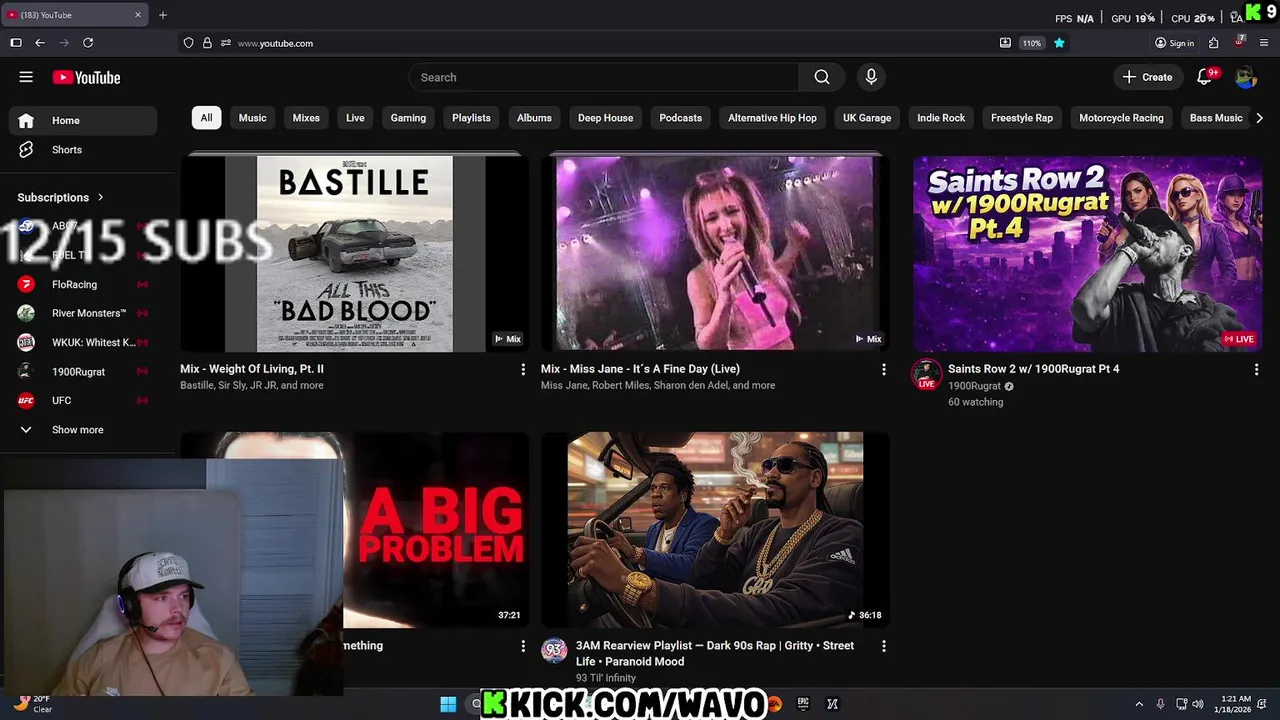Open the Saints Row 2 Pt.4 thumbnail

[x=1087, y=254]
